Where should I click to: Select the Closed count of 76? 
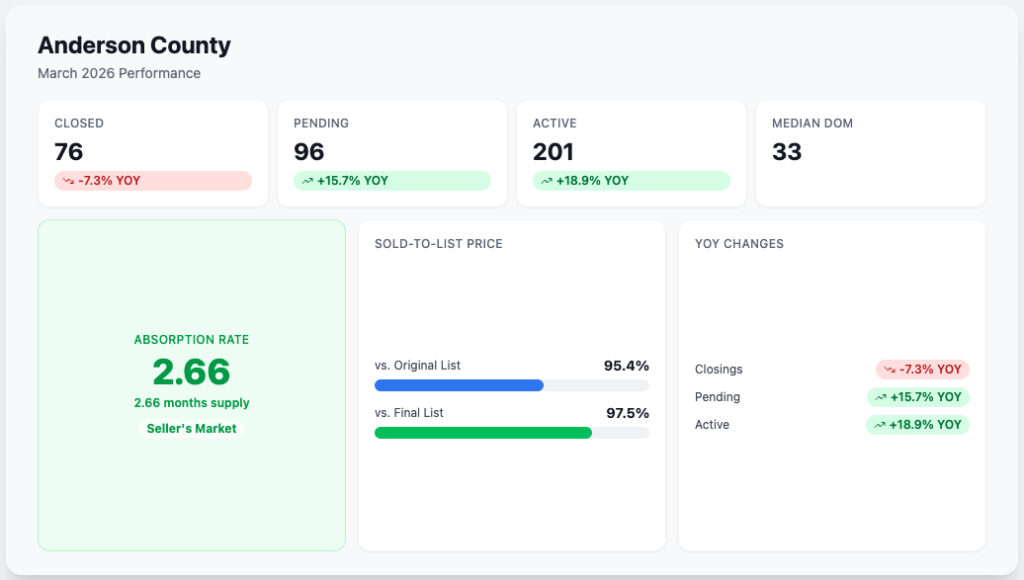pyautogui.click(x=69, y=152)
